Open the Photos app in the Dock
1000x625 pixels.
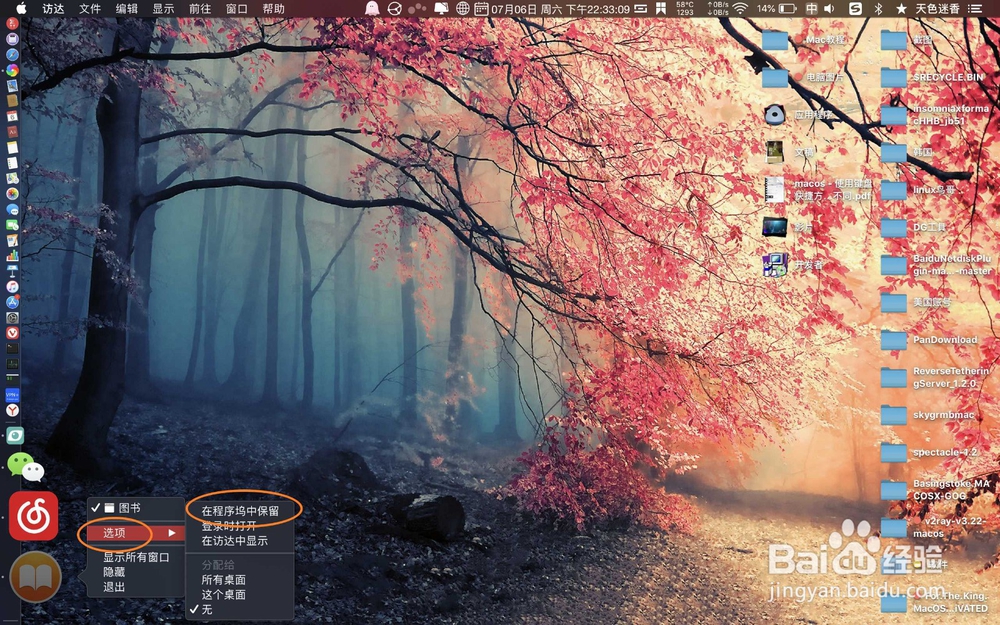pos(12,194)
